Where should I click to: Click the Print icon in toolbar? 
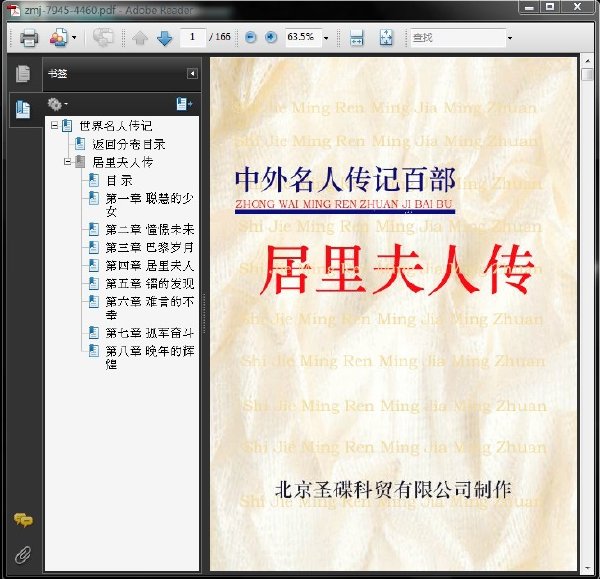tap(29, 38)
